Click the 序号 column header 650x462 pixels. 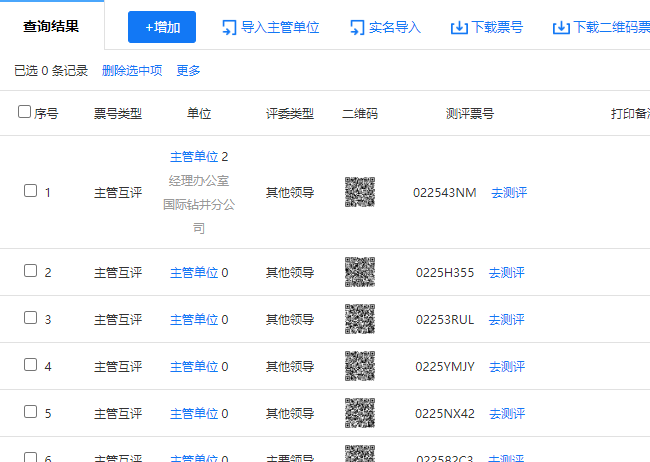click(x=46, y=113)
